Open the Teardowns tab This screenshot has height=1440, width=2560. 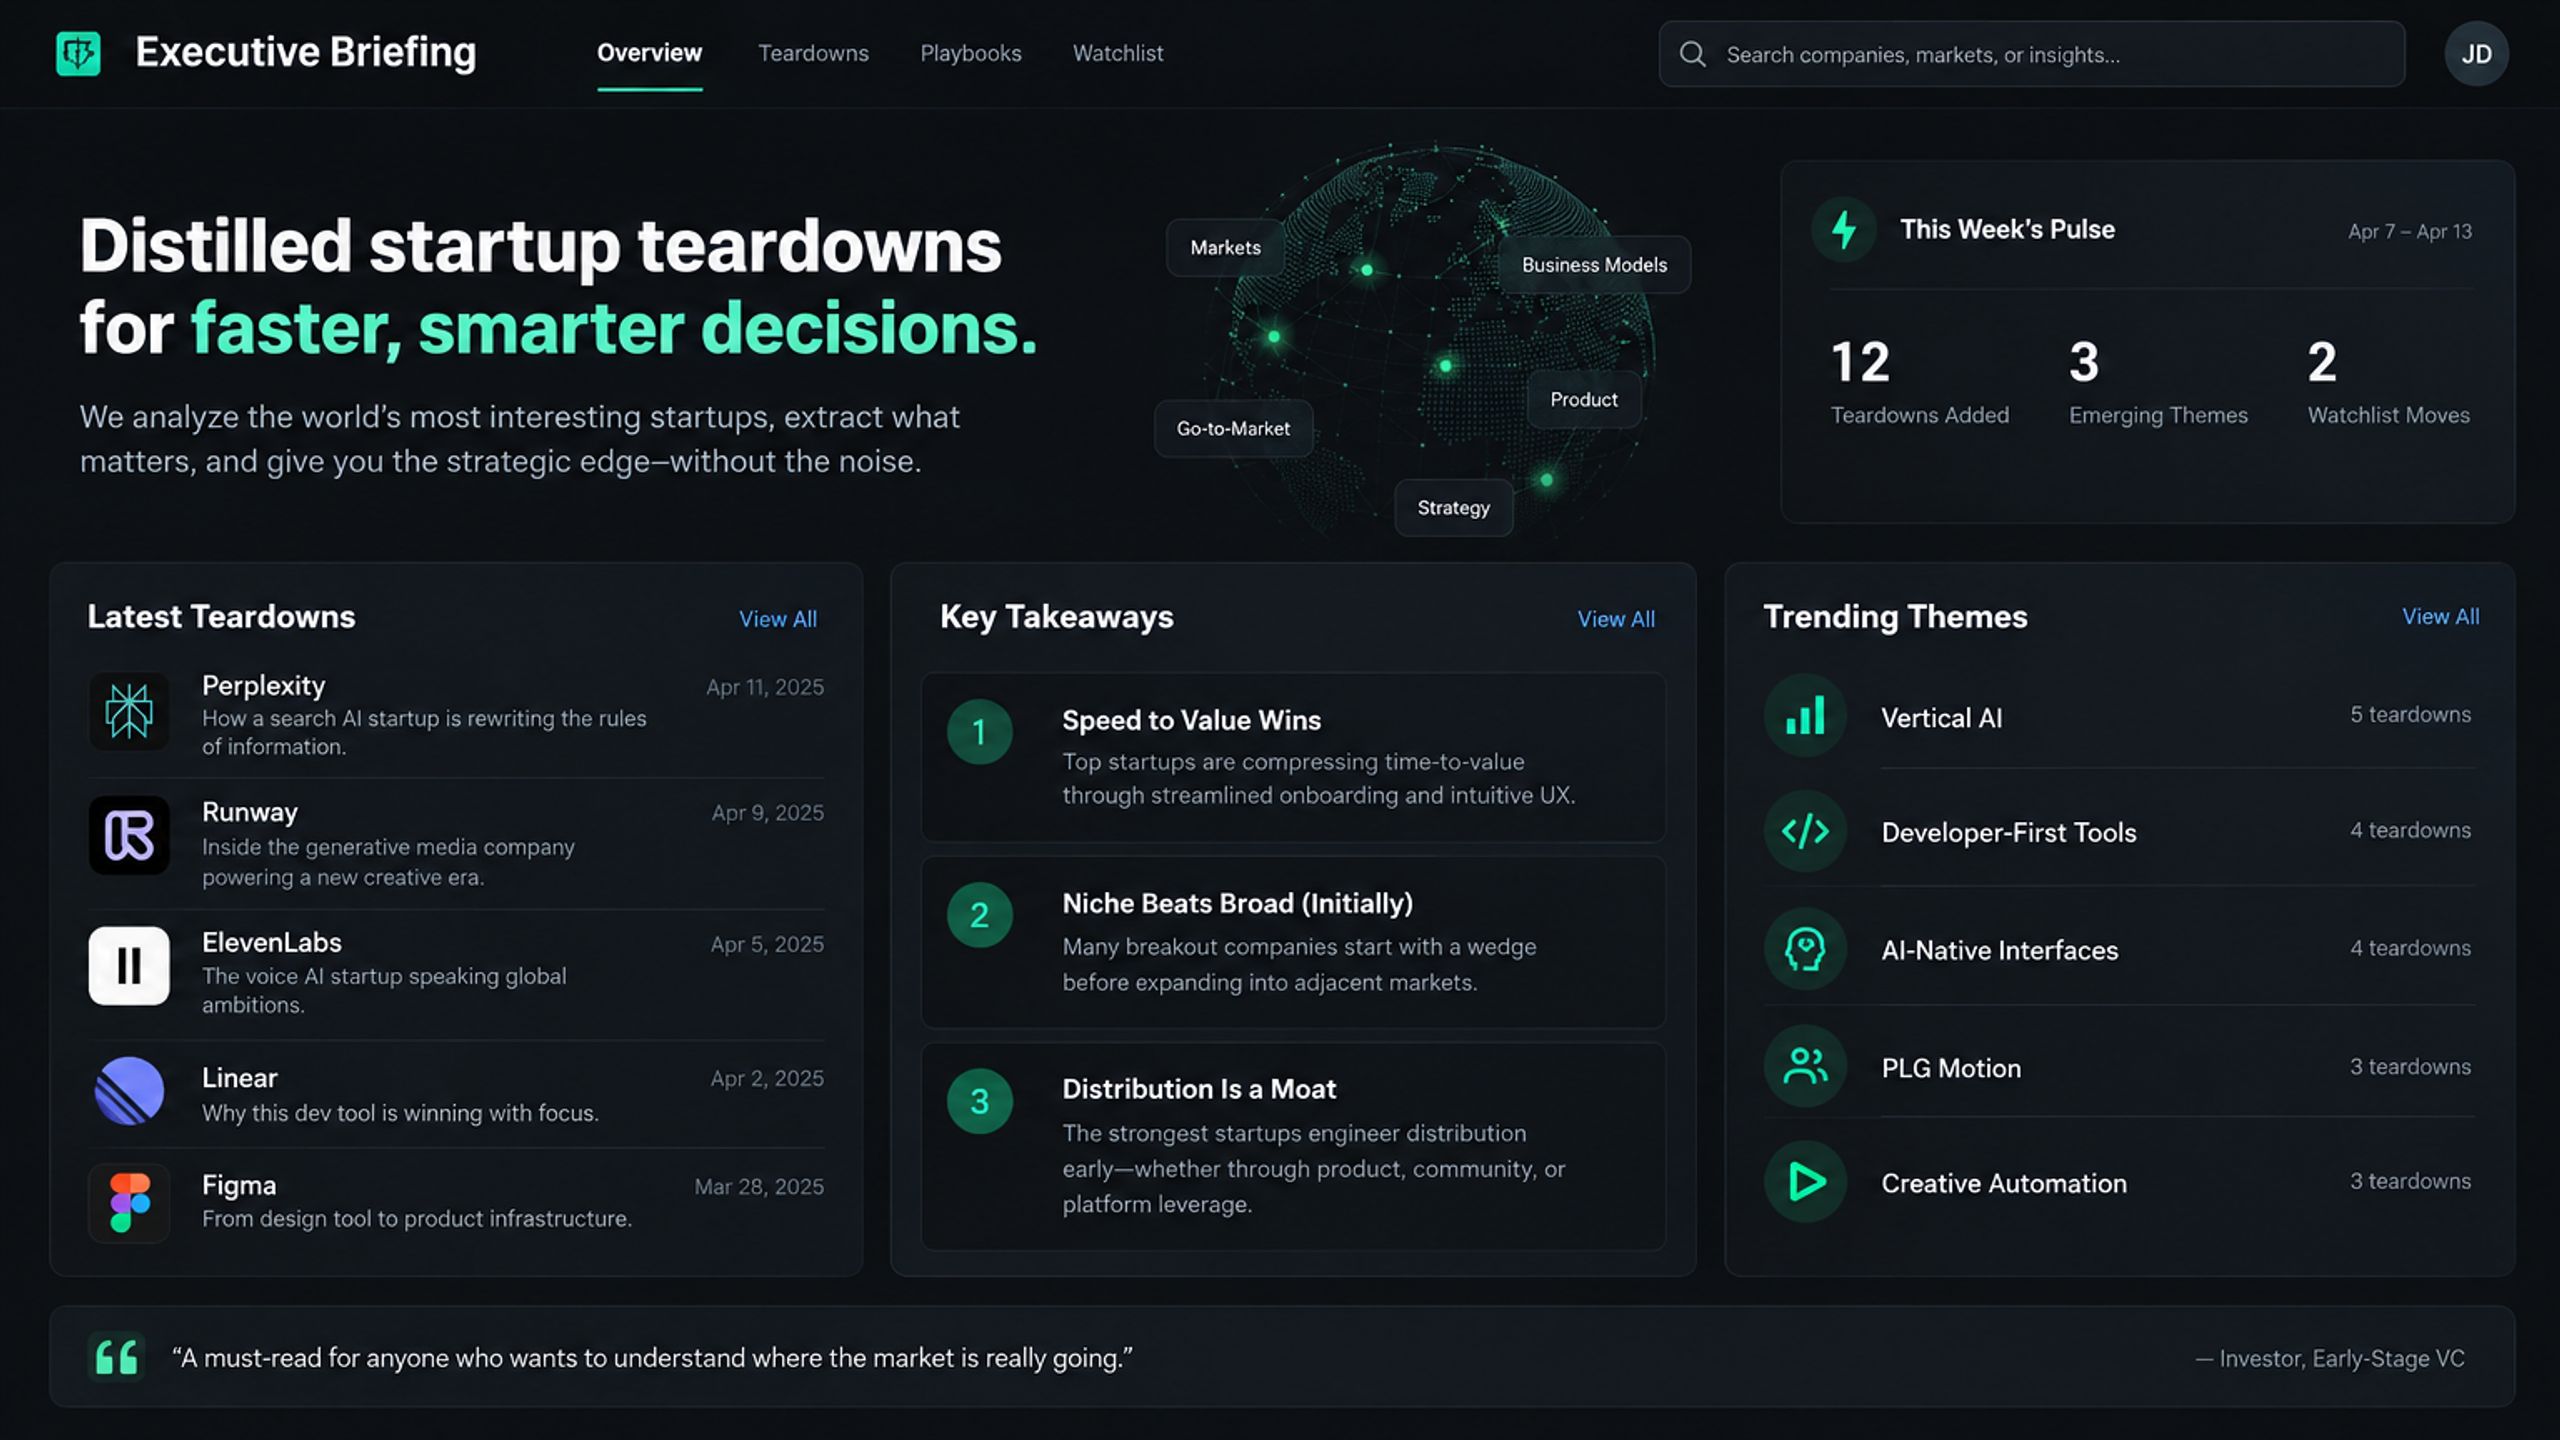[x=813, y=53]
